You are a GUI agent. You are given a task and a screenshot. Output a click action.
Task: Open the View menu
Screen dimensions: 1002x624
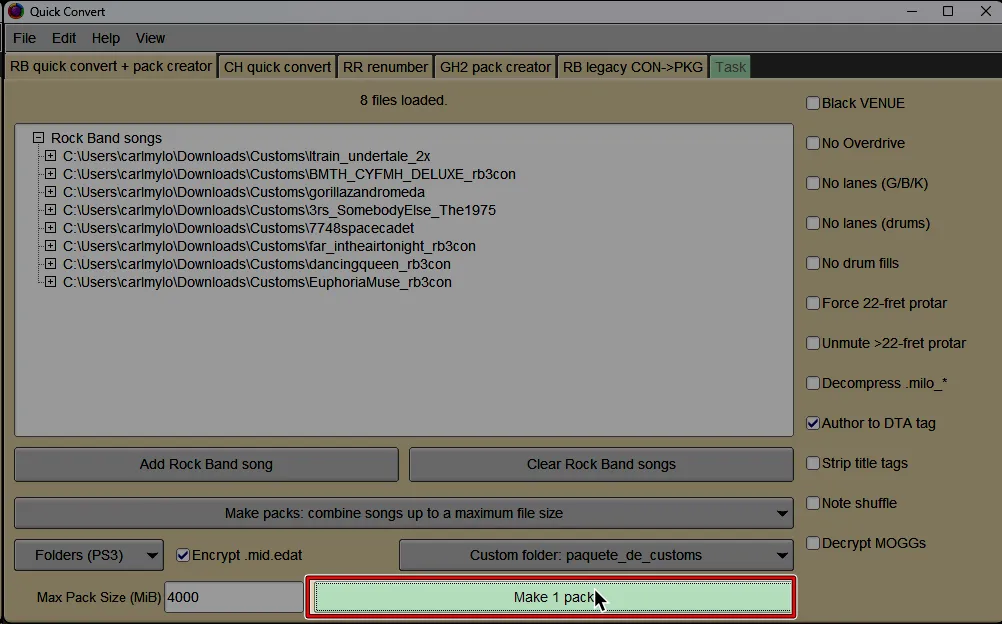[x=150, y=38]
